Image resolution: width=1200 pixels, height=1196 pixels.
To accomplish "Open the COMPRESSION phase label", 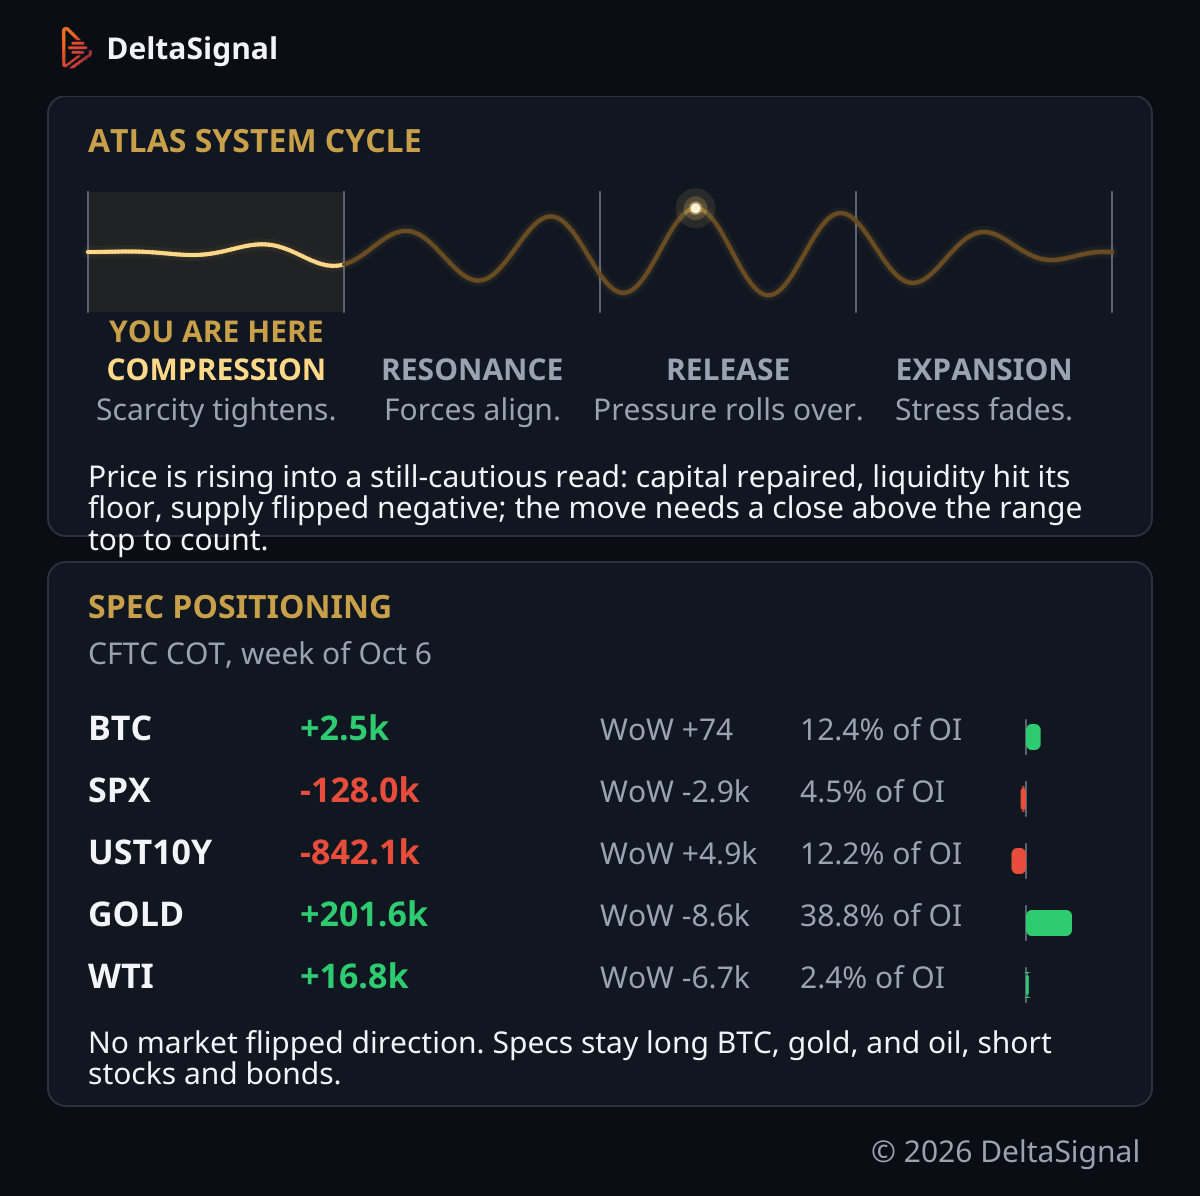I will pyautogui.click(x=216, y=369).
